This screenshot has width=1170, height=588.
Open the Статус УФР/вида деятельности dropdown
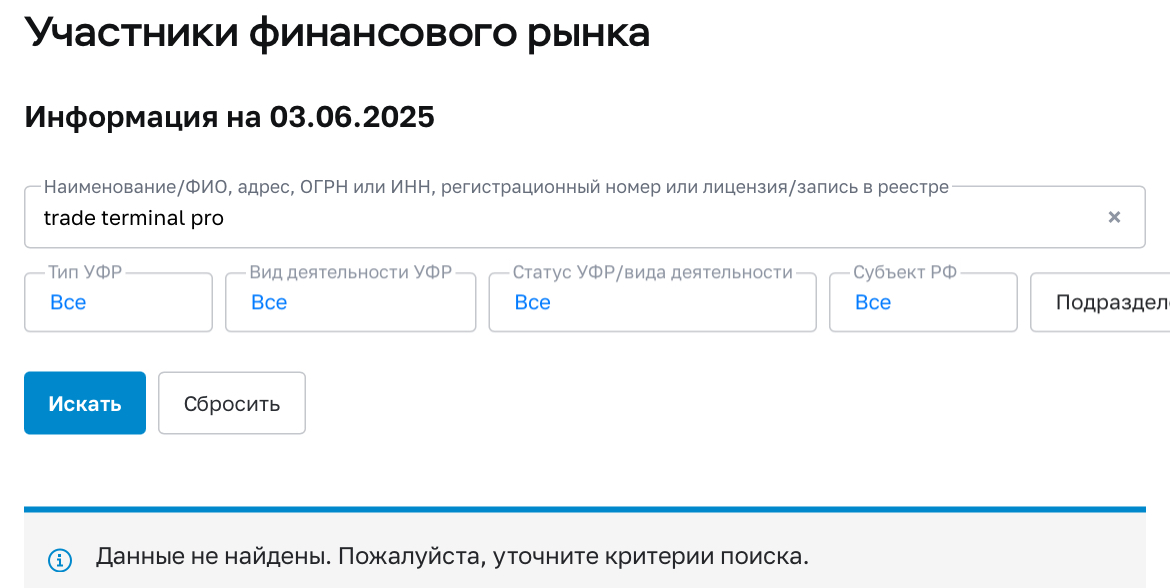tap(652, 303)
